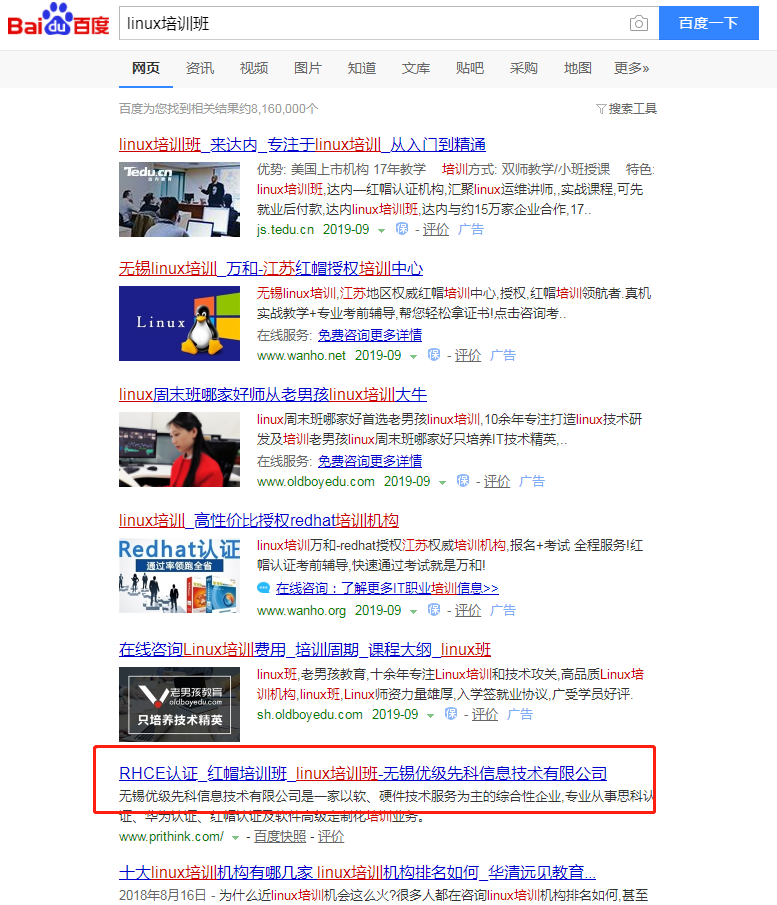Switch to the 采购 tab

(524, 68)
